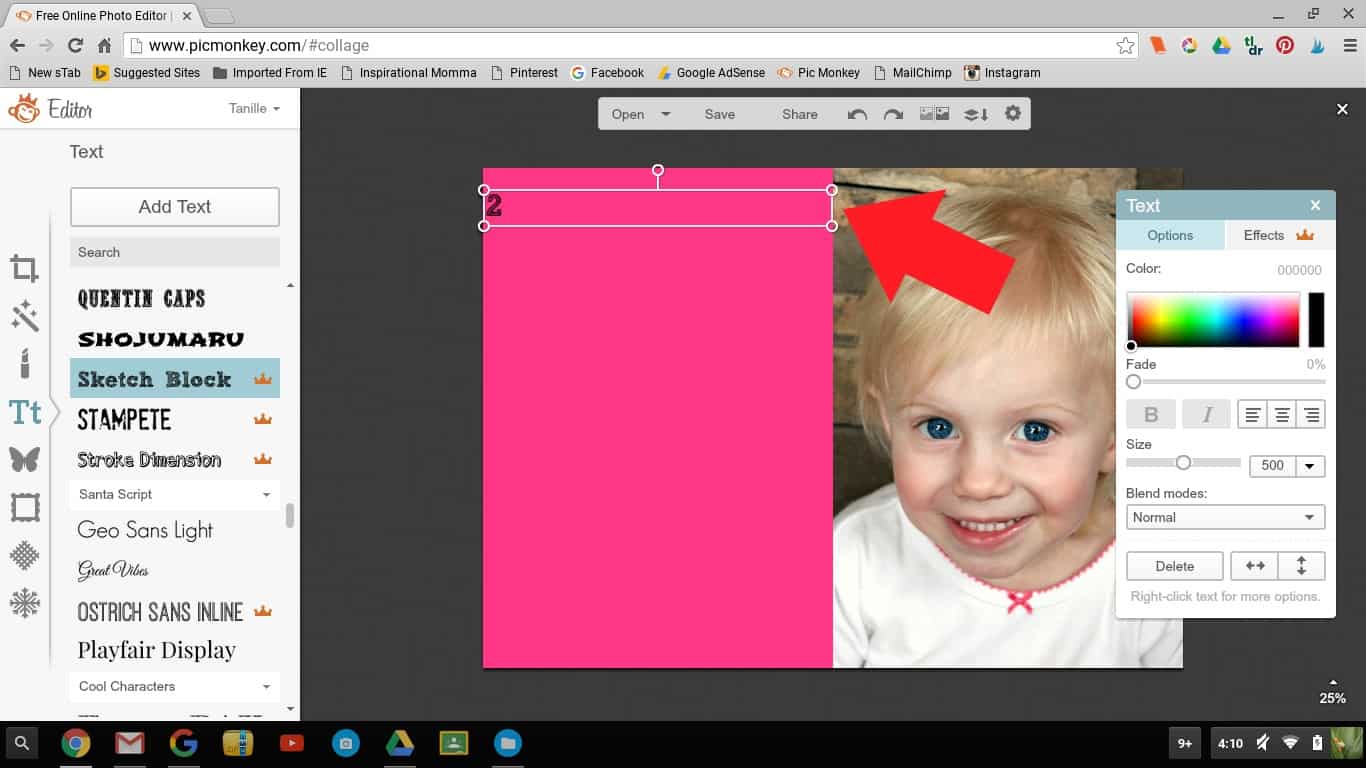Screen dimensions: 1366x768
Task: Open the Effects magic wand tool
Action: tap(25, 317)
